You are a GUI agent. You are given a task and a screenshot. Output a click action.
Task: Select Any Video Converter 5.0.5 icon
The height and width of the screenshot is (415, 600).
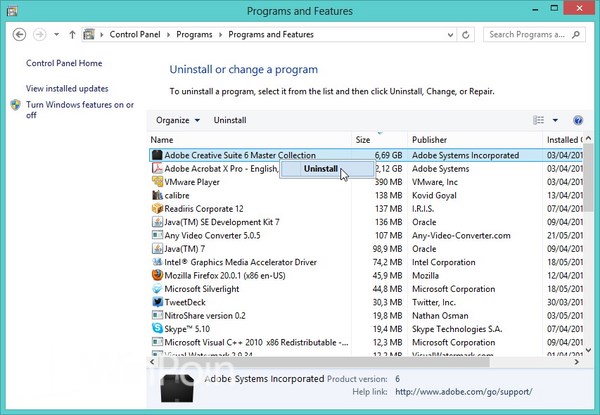point(157,235)
